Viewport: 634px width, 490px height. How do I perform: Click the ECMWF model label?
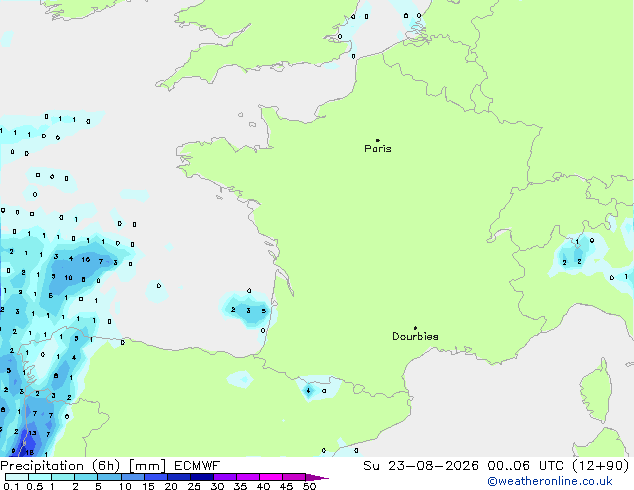(x=197, y=466)
